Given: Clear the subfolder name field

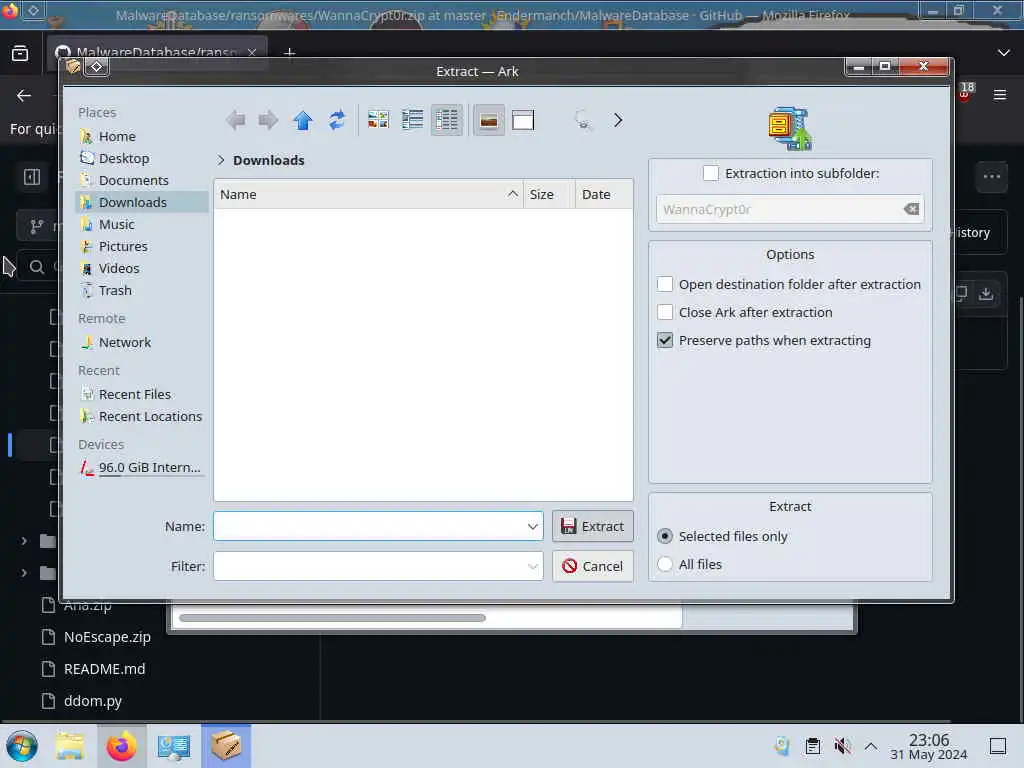Looking at the screenshot, I should click(x=911, y=209).
